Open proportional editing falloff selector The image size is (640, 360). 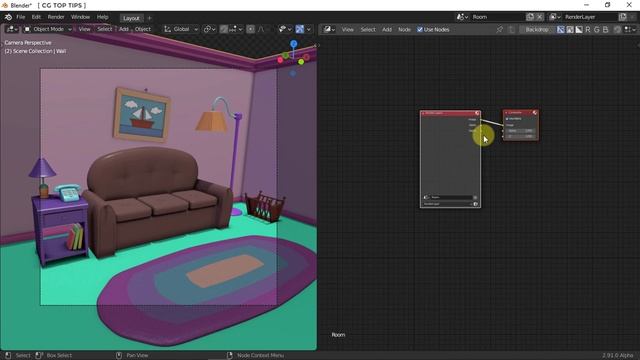click(262, 29)
